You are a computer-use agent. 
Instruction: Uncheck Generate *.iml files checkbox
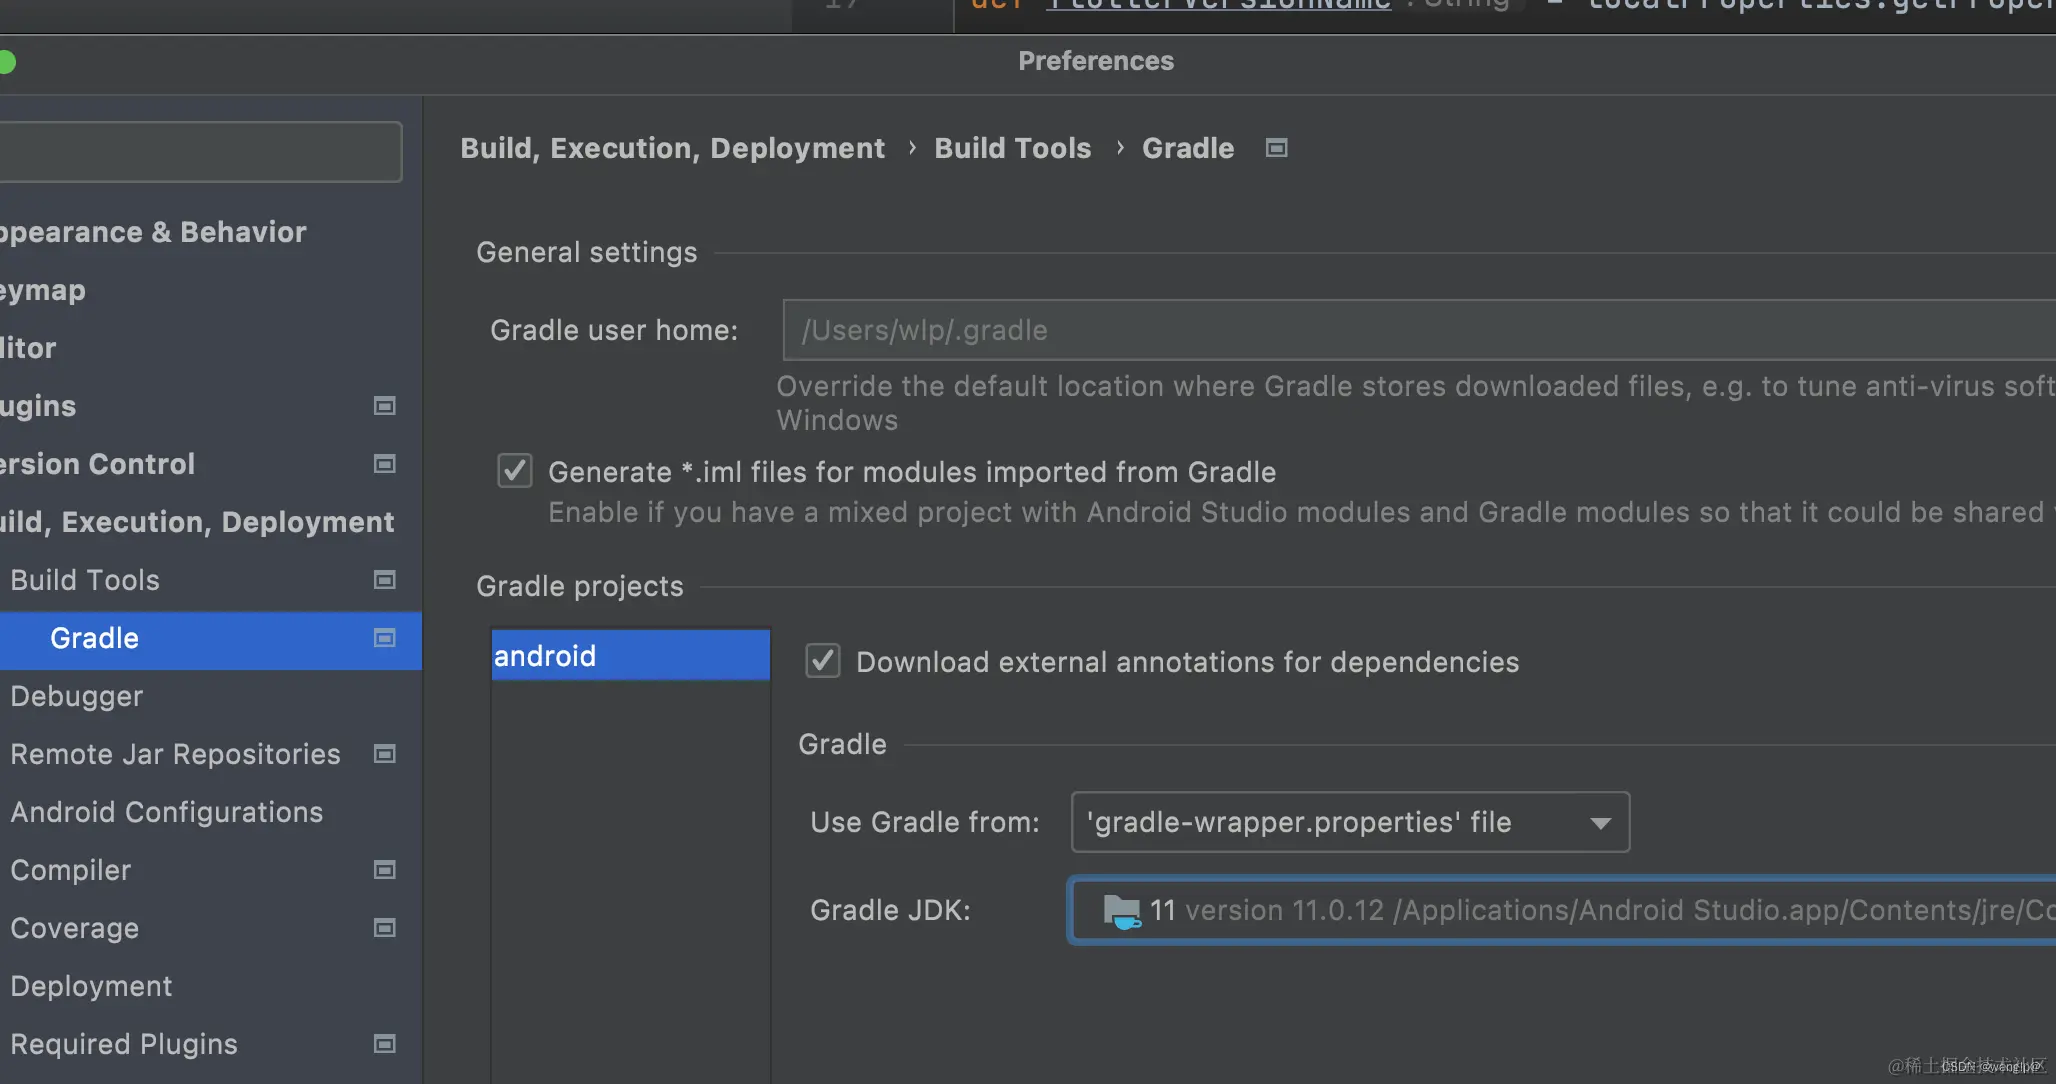515,470
